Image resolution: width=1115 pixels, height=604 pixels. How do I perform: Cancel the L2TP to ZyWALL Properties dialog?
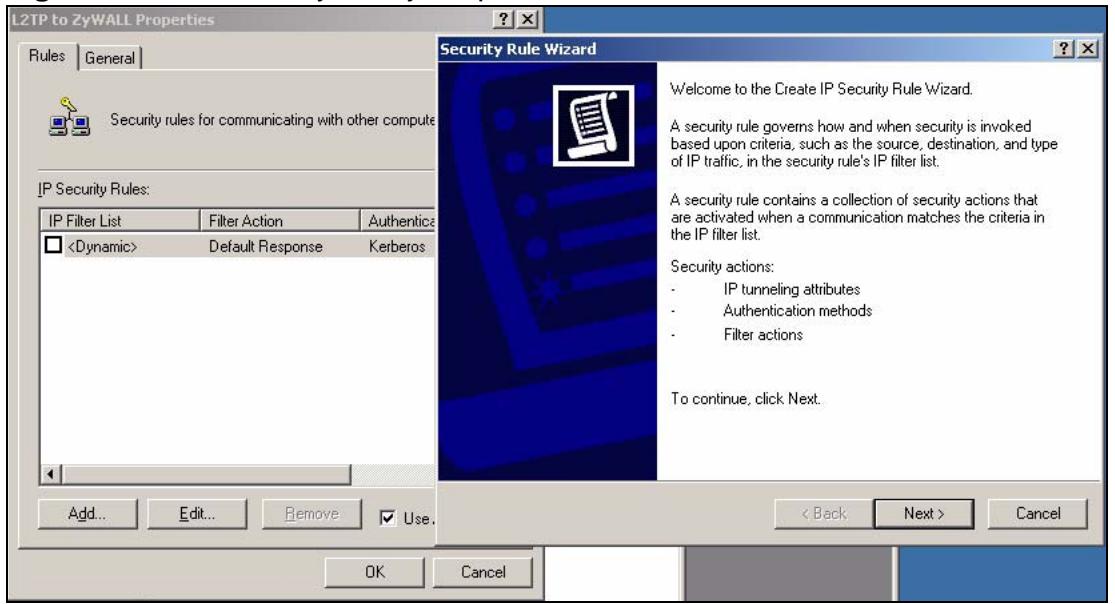[x=483, y=572]
